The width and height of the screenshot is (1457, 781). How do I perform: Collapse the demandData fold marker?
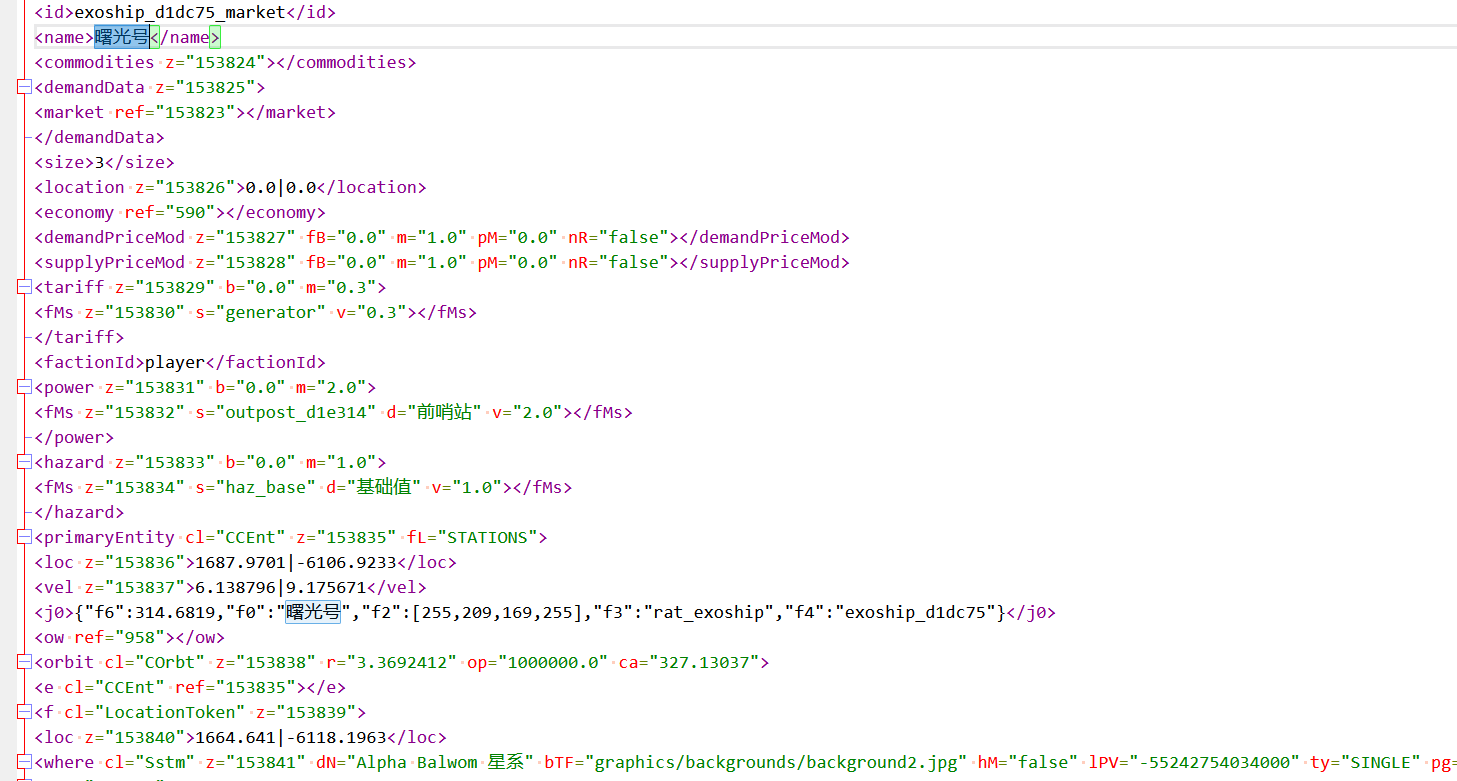click(x=24, y=88)
